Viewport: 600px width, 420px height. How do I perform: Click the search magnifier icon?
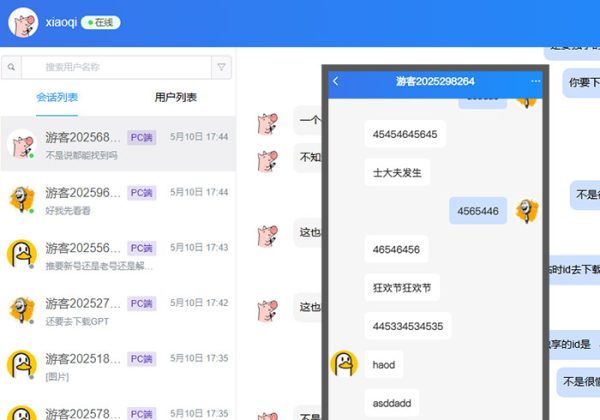(x=11, y=68)
